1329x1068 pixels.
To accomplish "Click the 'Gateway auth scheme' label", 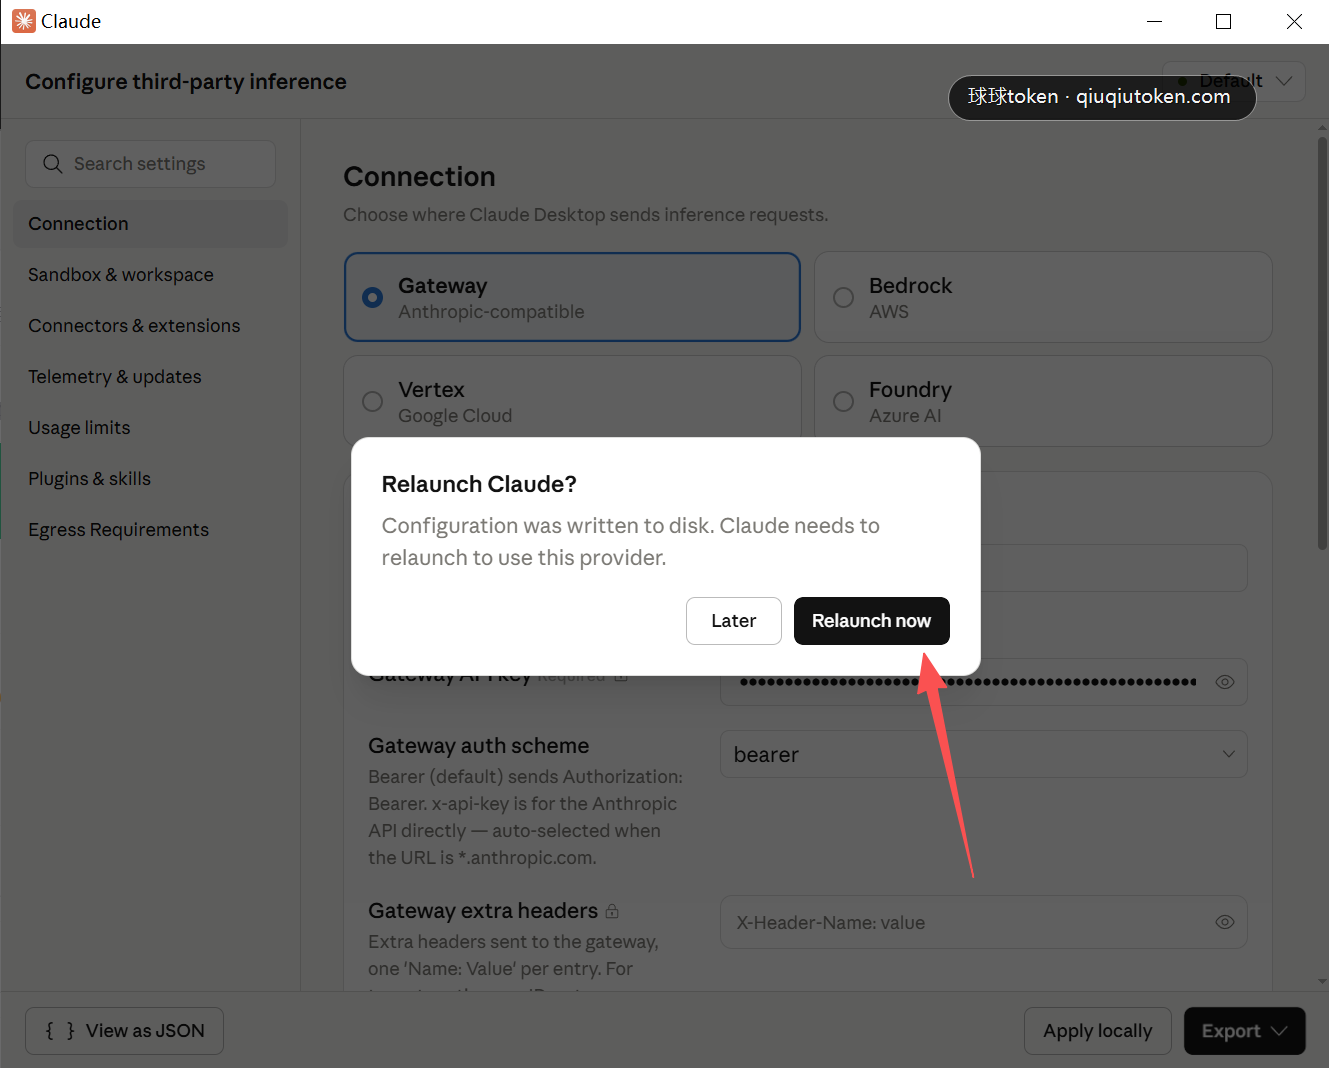I will pos(478,746).
